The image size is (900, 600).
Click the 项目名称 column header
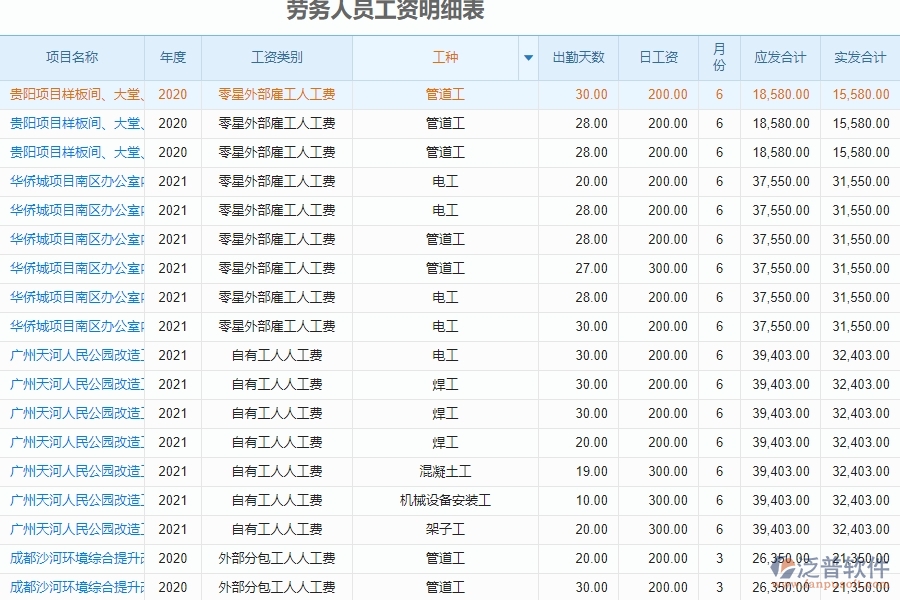74,58
